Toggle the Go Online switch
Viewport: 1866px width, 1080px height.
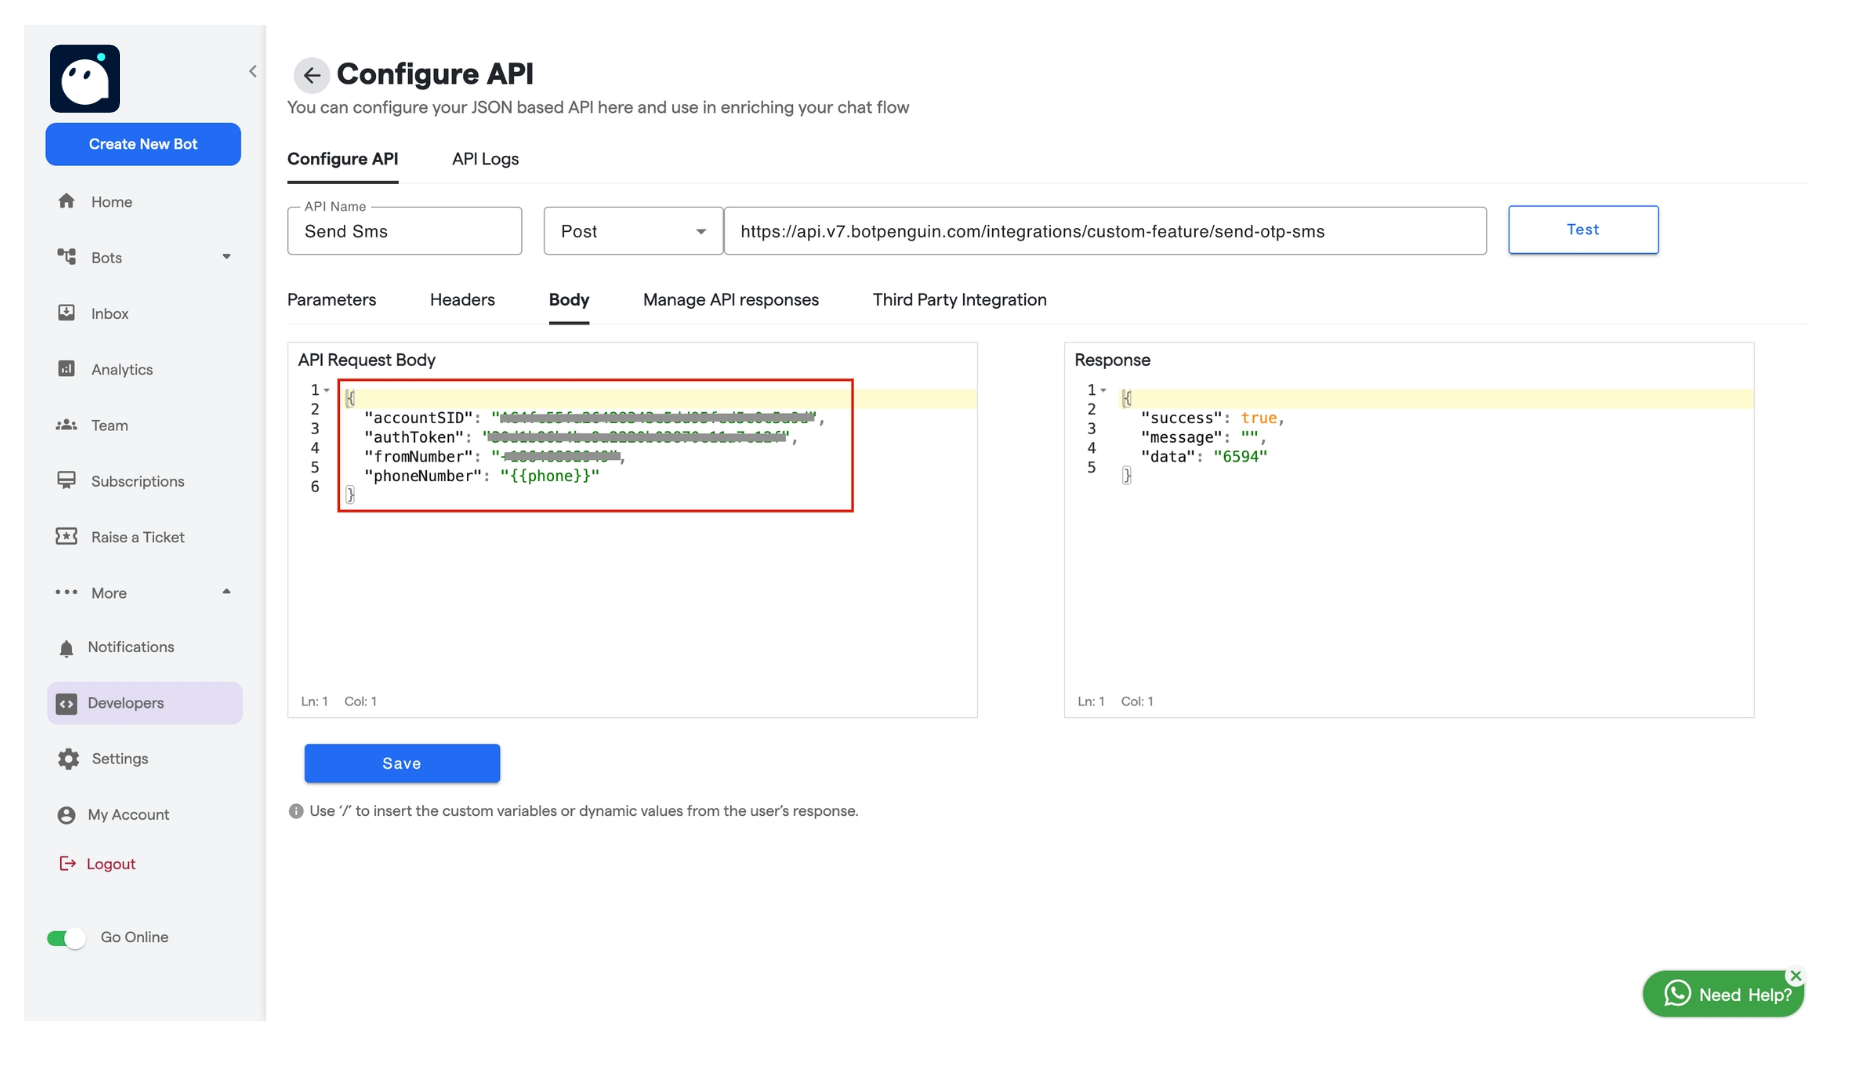(65, 937)
